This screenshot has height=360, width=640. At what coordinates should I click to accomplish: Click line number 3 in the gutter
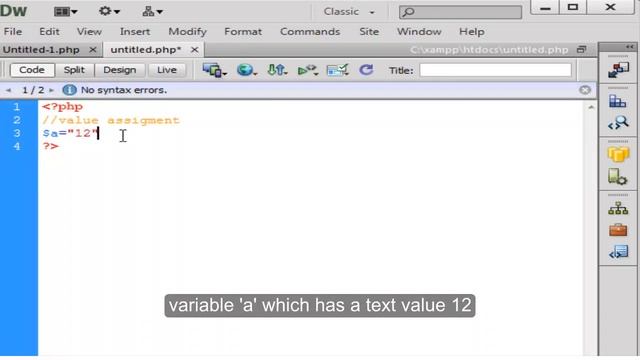tap(16, 133)
